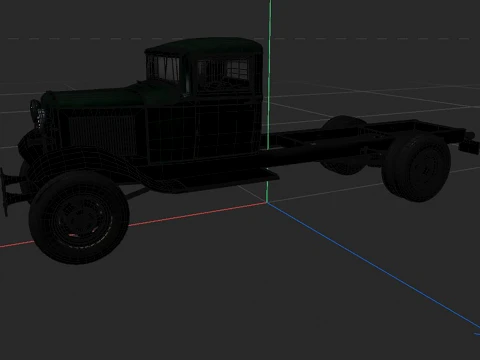Select the truck's front left wheel
The height and width of the screenshot is (360, 480).
(79, 217)
